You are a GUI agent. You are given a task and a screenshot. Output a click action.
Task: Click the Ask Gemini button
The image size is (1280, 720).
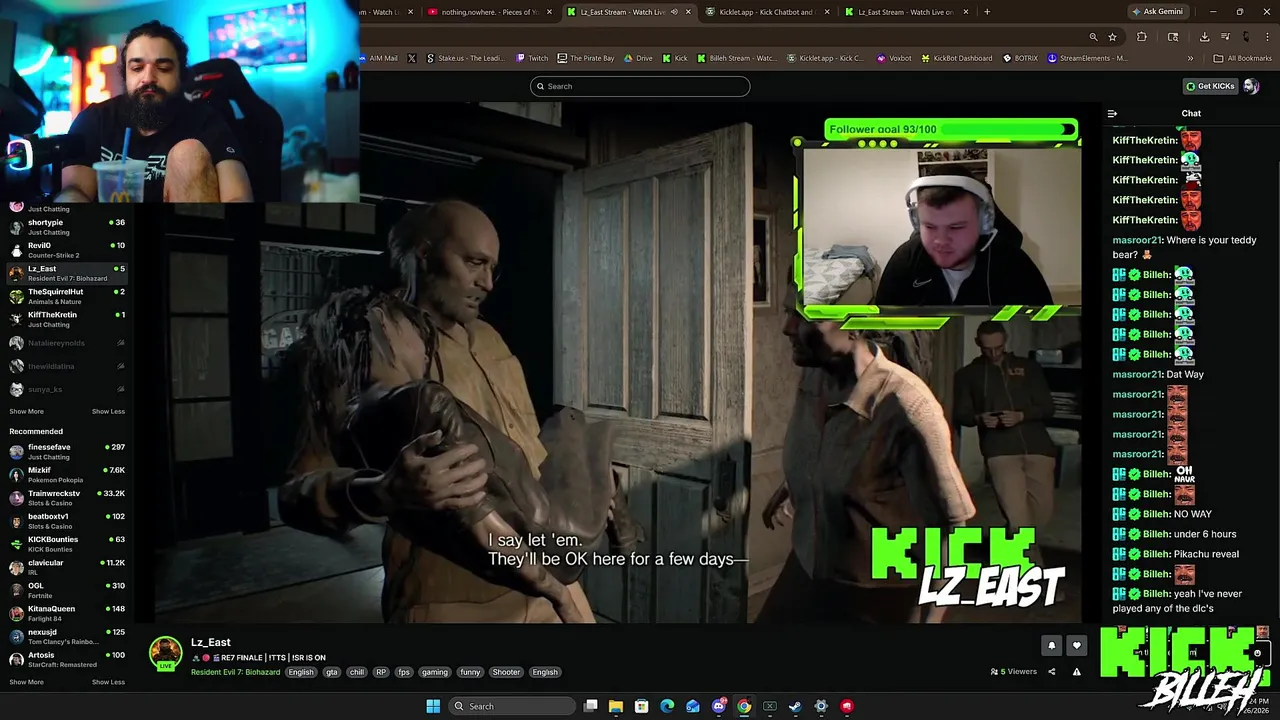[1157, 12]
